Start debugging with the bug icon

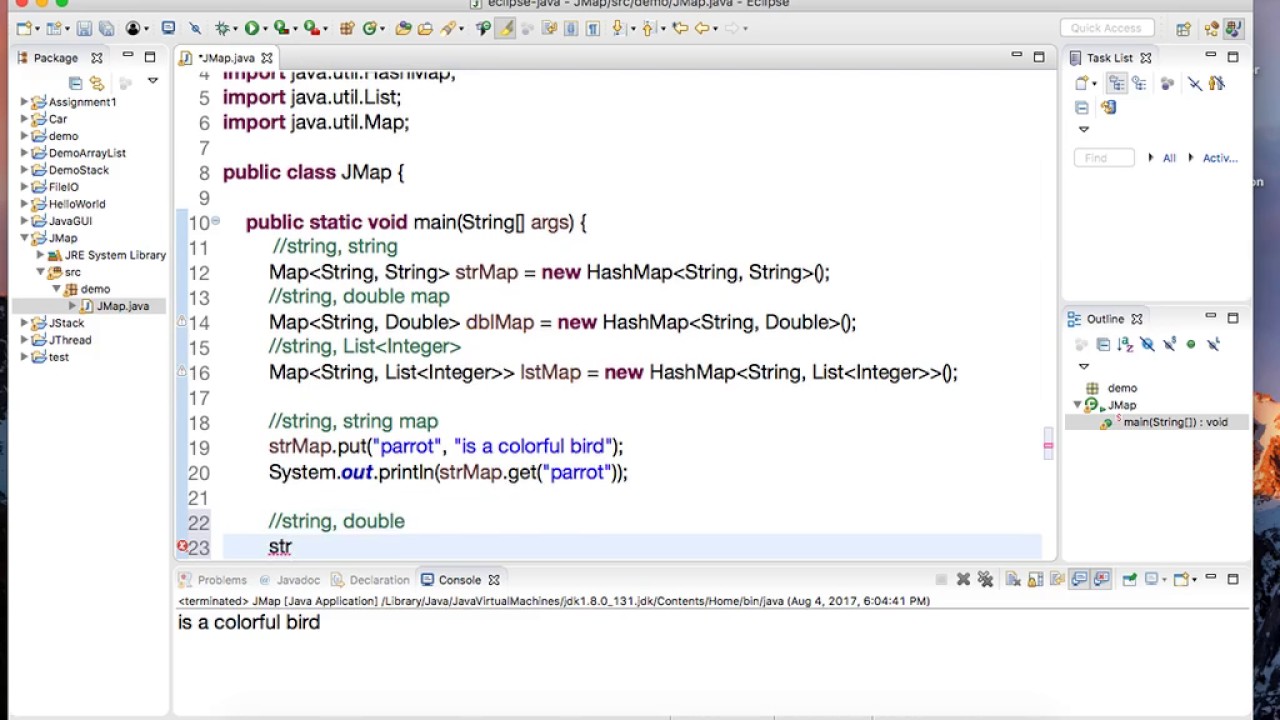[x=221, y=28]
